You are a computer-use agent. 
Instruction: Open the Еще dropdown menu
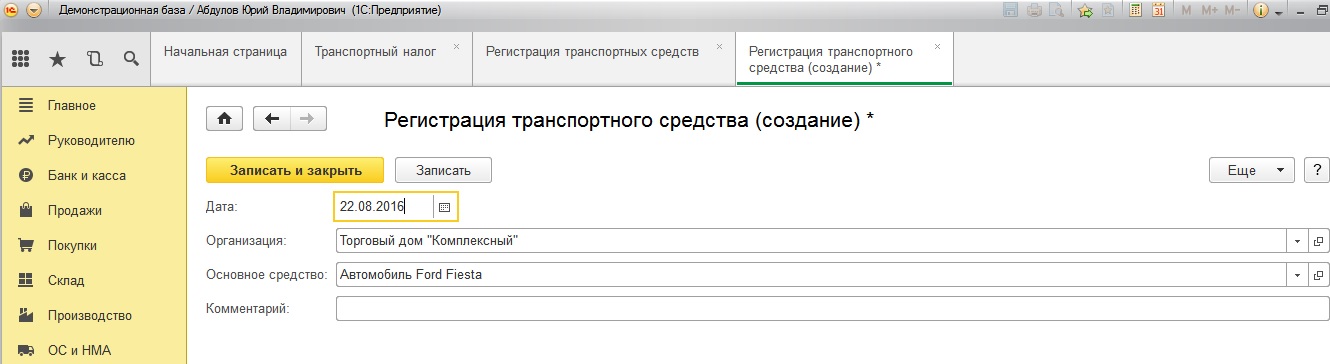(x=1252, y=170)
